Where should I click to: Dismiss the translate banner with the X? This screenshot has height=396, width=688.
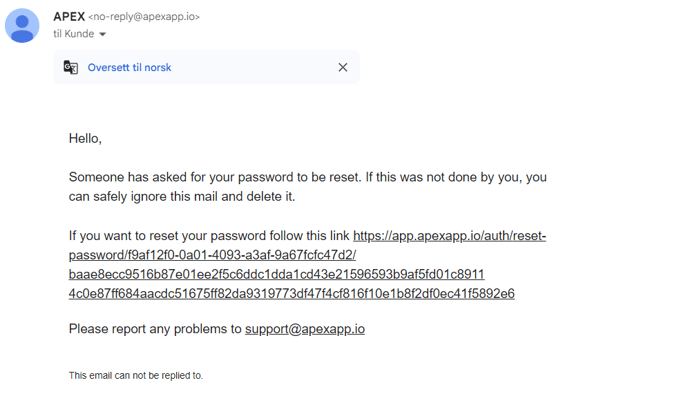coord(343,67)
